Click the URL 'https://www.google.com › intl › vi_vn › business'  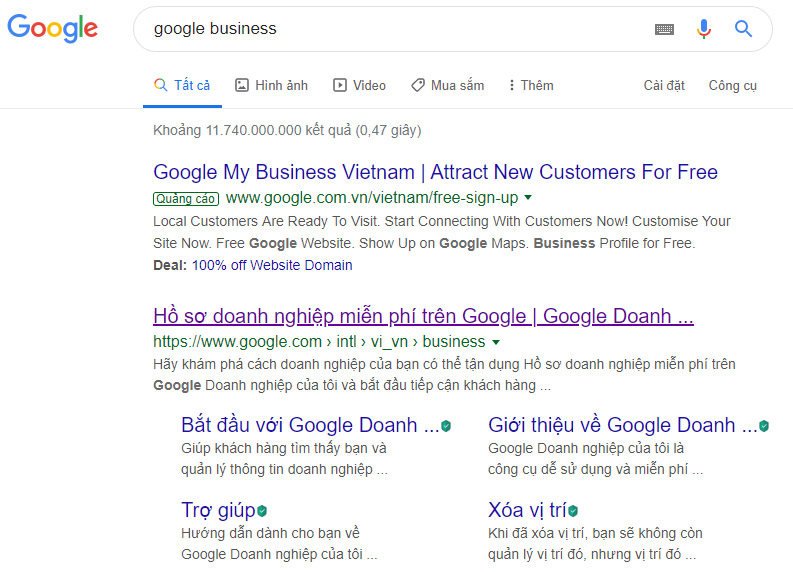(x=319, y=342)
